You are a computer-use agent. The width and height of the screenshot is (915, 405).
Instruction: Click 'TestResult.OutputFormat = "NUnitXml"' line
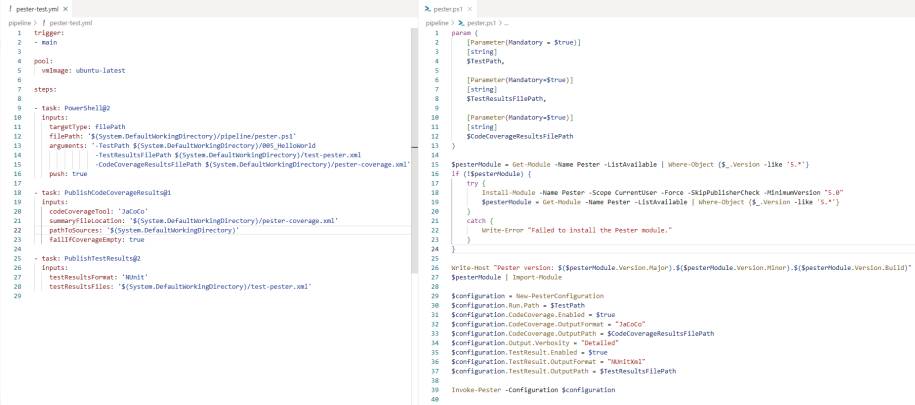(549, 362)
